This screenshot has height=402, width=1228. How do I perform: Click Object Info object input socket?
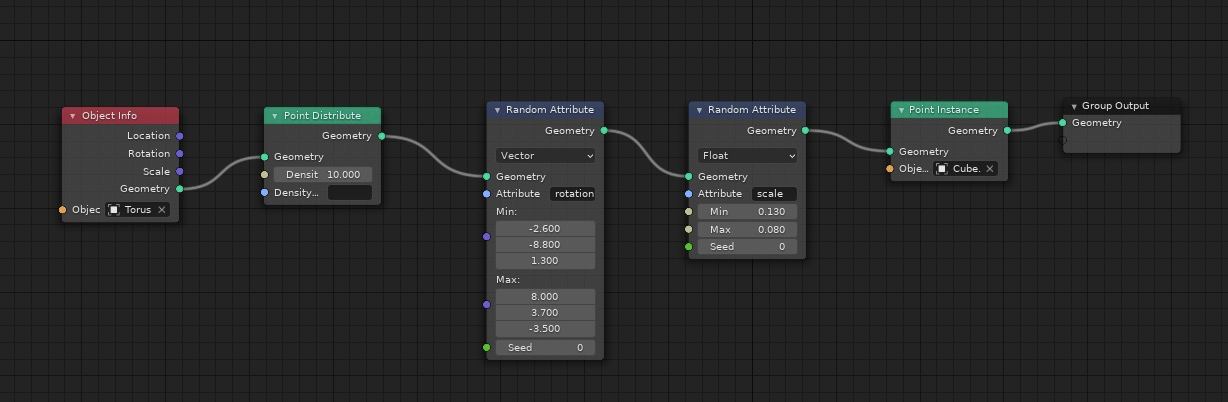click(62, 210)
